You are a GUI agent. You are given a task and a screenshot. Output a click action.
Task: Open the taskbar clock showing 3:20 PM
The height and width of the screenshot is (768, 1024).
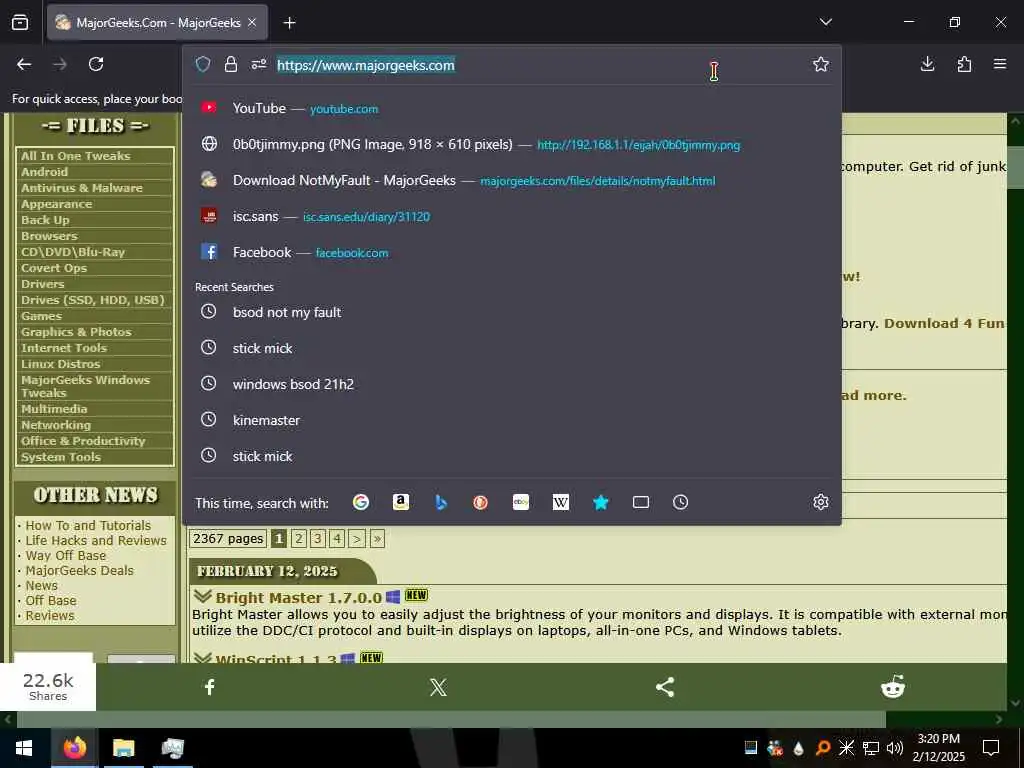[x=938, y=748]
